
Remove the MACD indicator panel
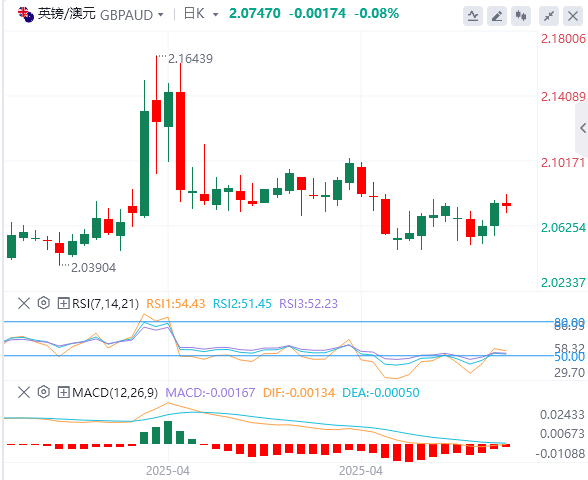[24, 393]
